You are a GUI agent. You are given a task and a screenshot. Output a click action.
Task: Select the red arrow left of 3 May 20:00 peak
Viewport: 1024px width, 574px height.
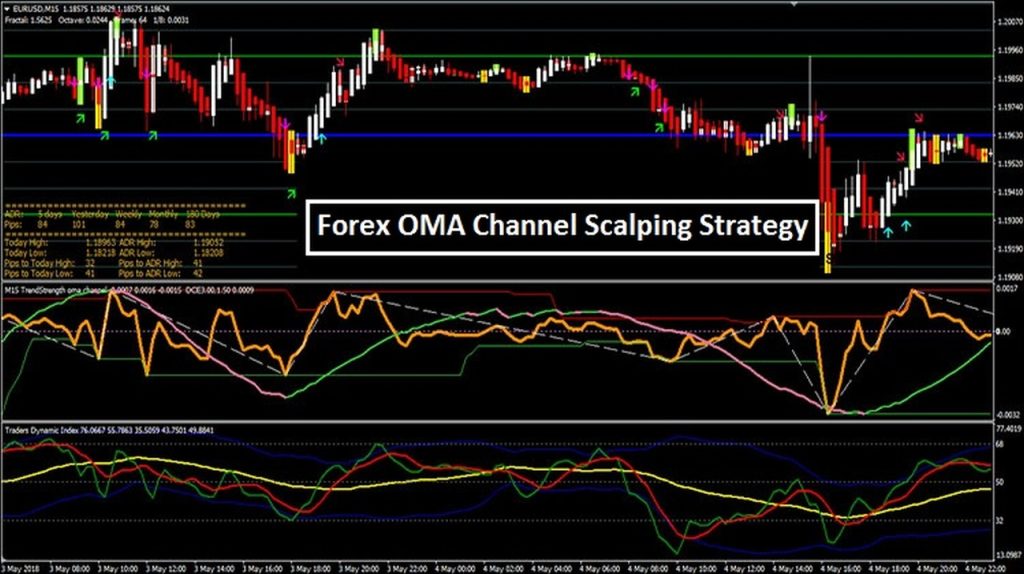point(340,63)
